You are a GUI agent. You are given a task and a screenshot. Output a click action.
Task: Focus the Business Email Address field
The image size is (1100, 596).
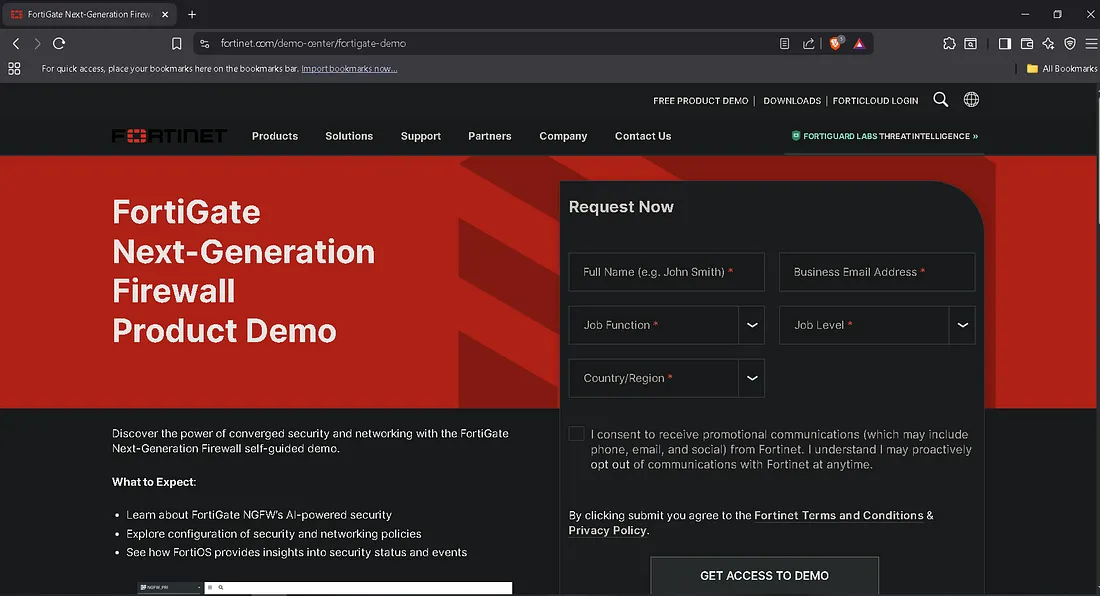pos(877,272)
